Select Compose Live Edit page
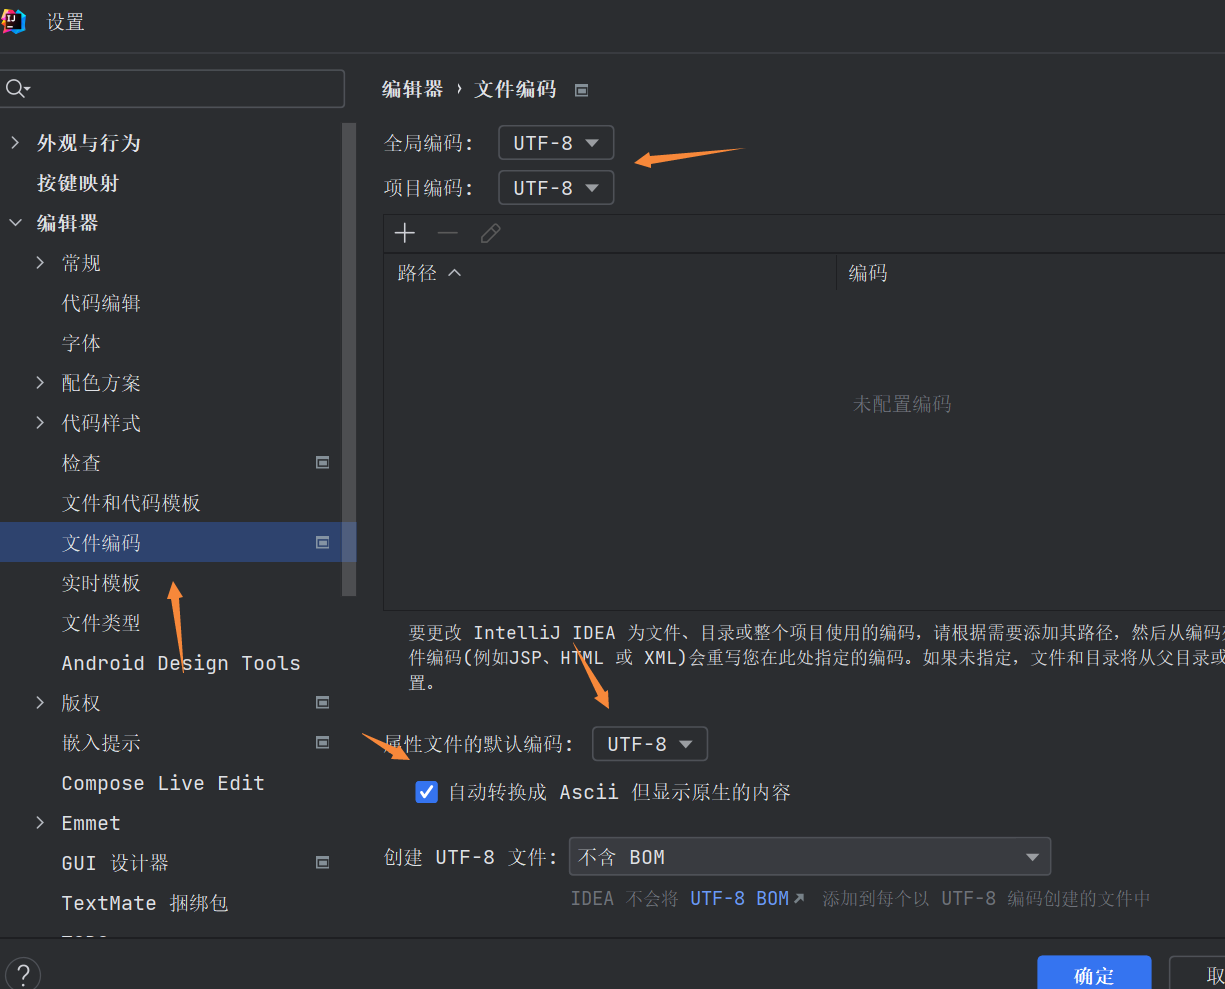The height and width of the screenshot is (989, 1225). (x=163, y=783)
